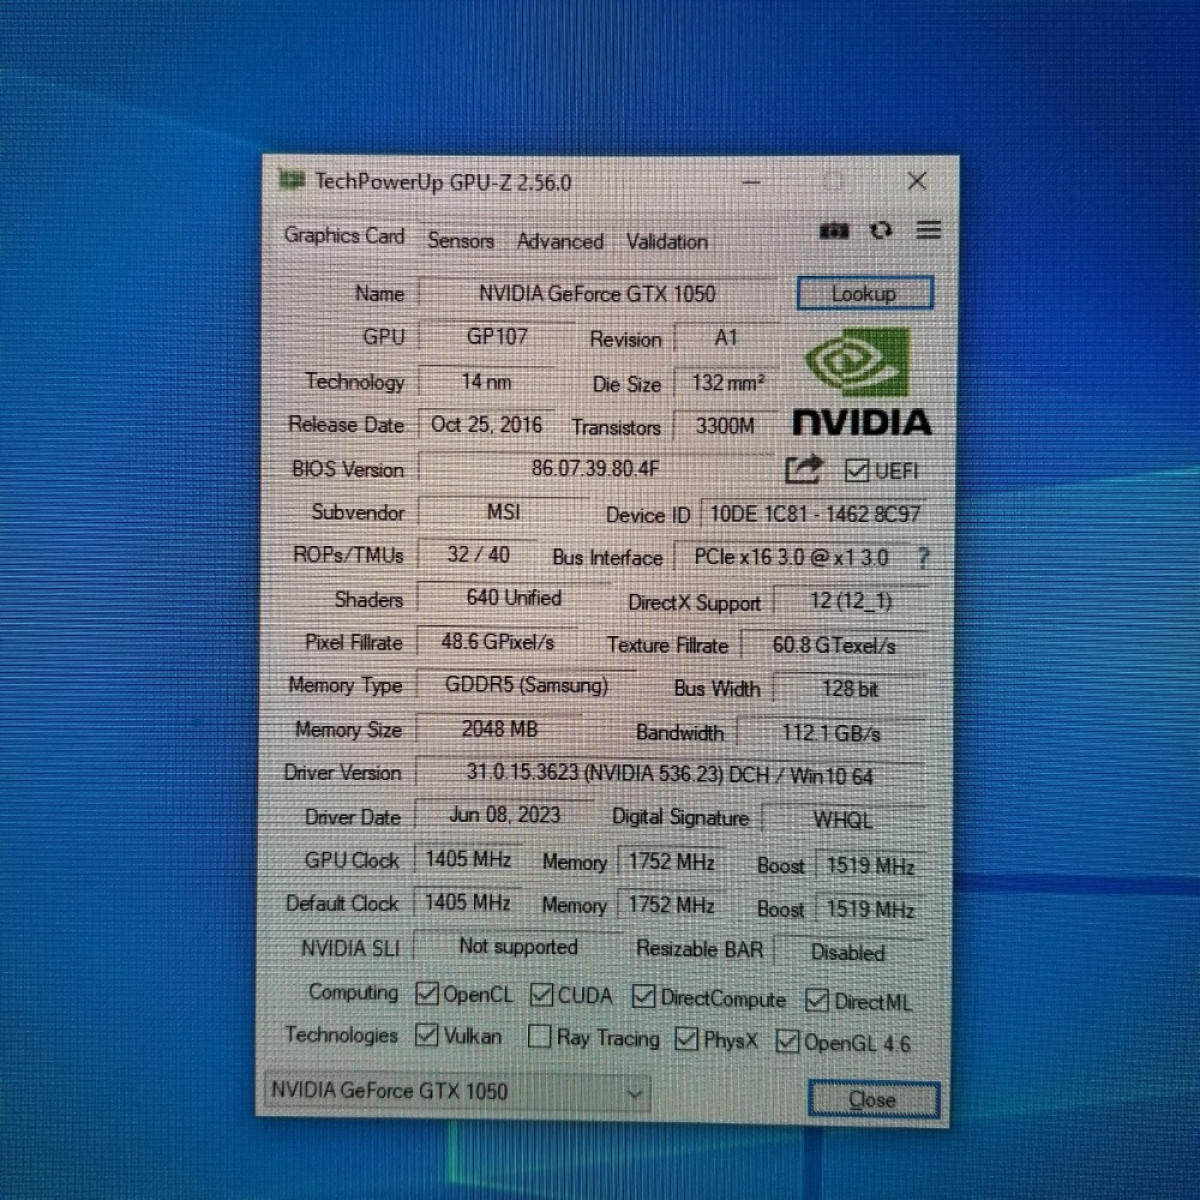This screenshot has height=1200, width=1200.
Task: Click the Shaders value 640 Unified
Action: (x=514, y=598)
